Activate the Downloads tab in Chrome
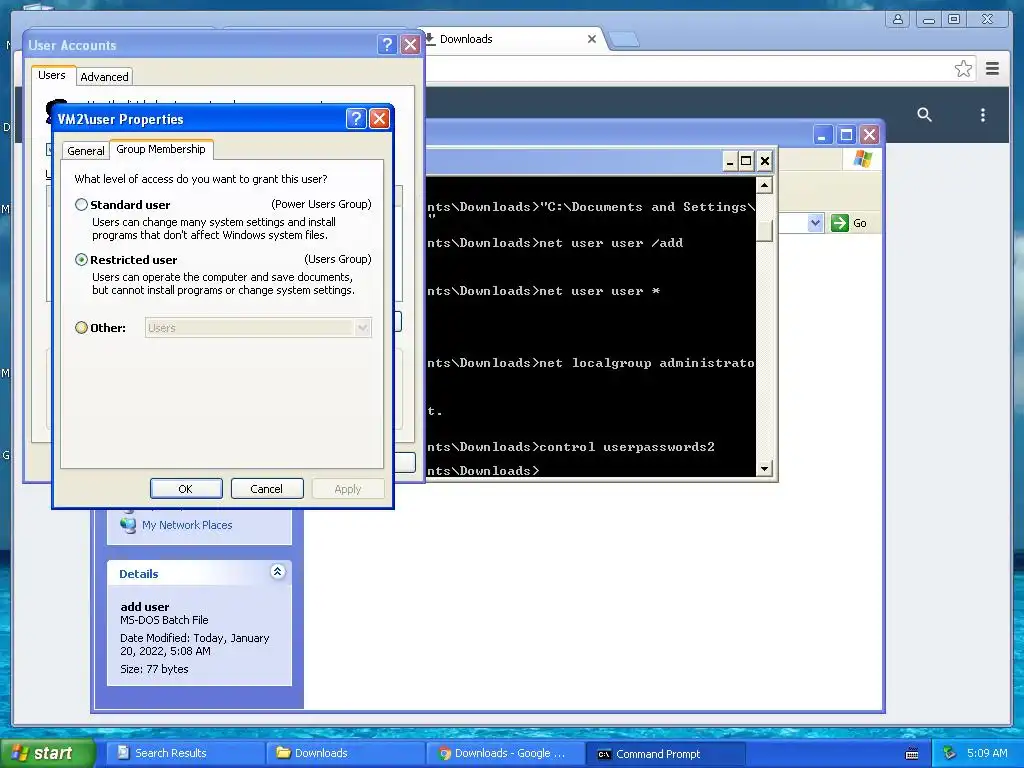 pos(466,39)
